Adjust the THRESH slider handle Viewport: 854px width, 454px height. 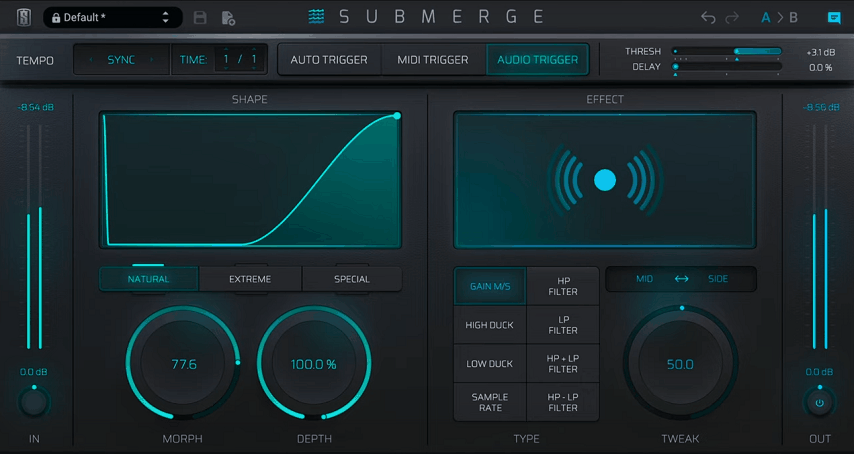(x=737, y=51)
